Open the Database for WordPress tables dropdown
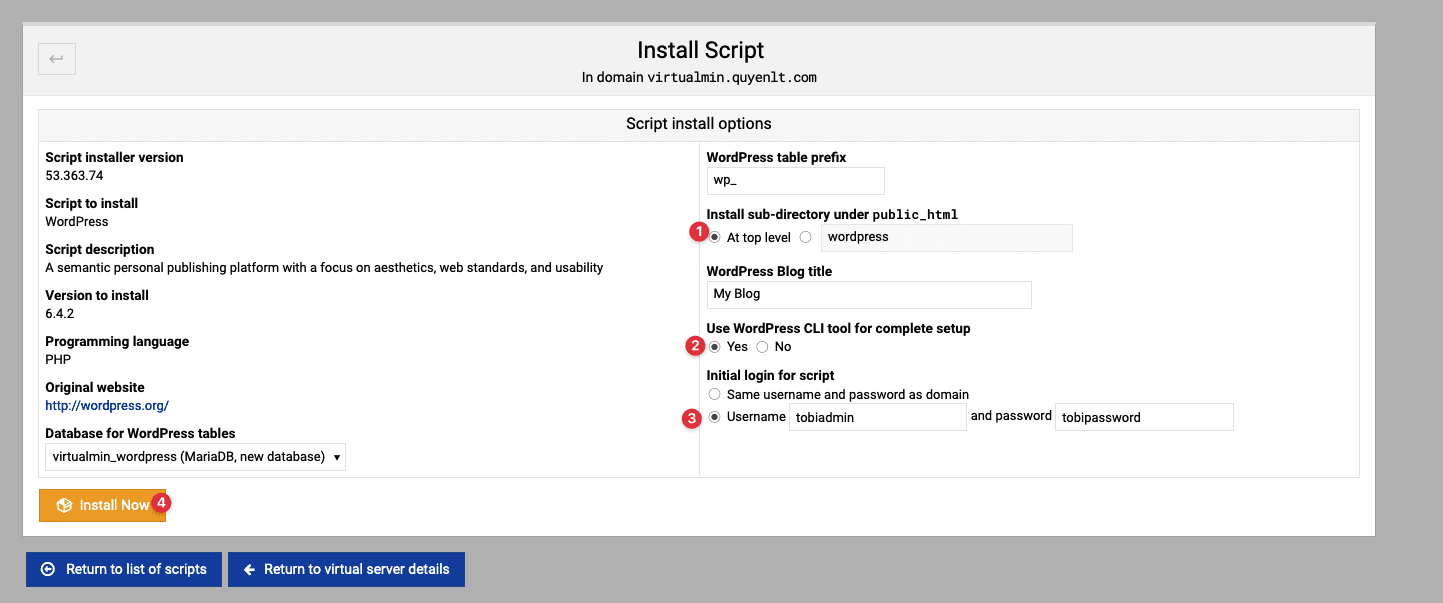1443x603 pixels. coord(195,457)
